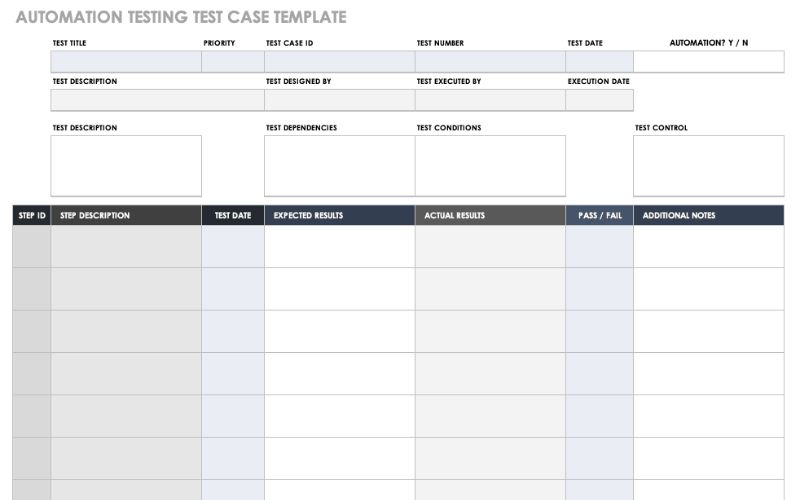The height and width of the screenshot is (500, 800).
Task: Click the Step Description column header
Action: point(126,216)
